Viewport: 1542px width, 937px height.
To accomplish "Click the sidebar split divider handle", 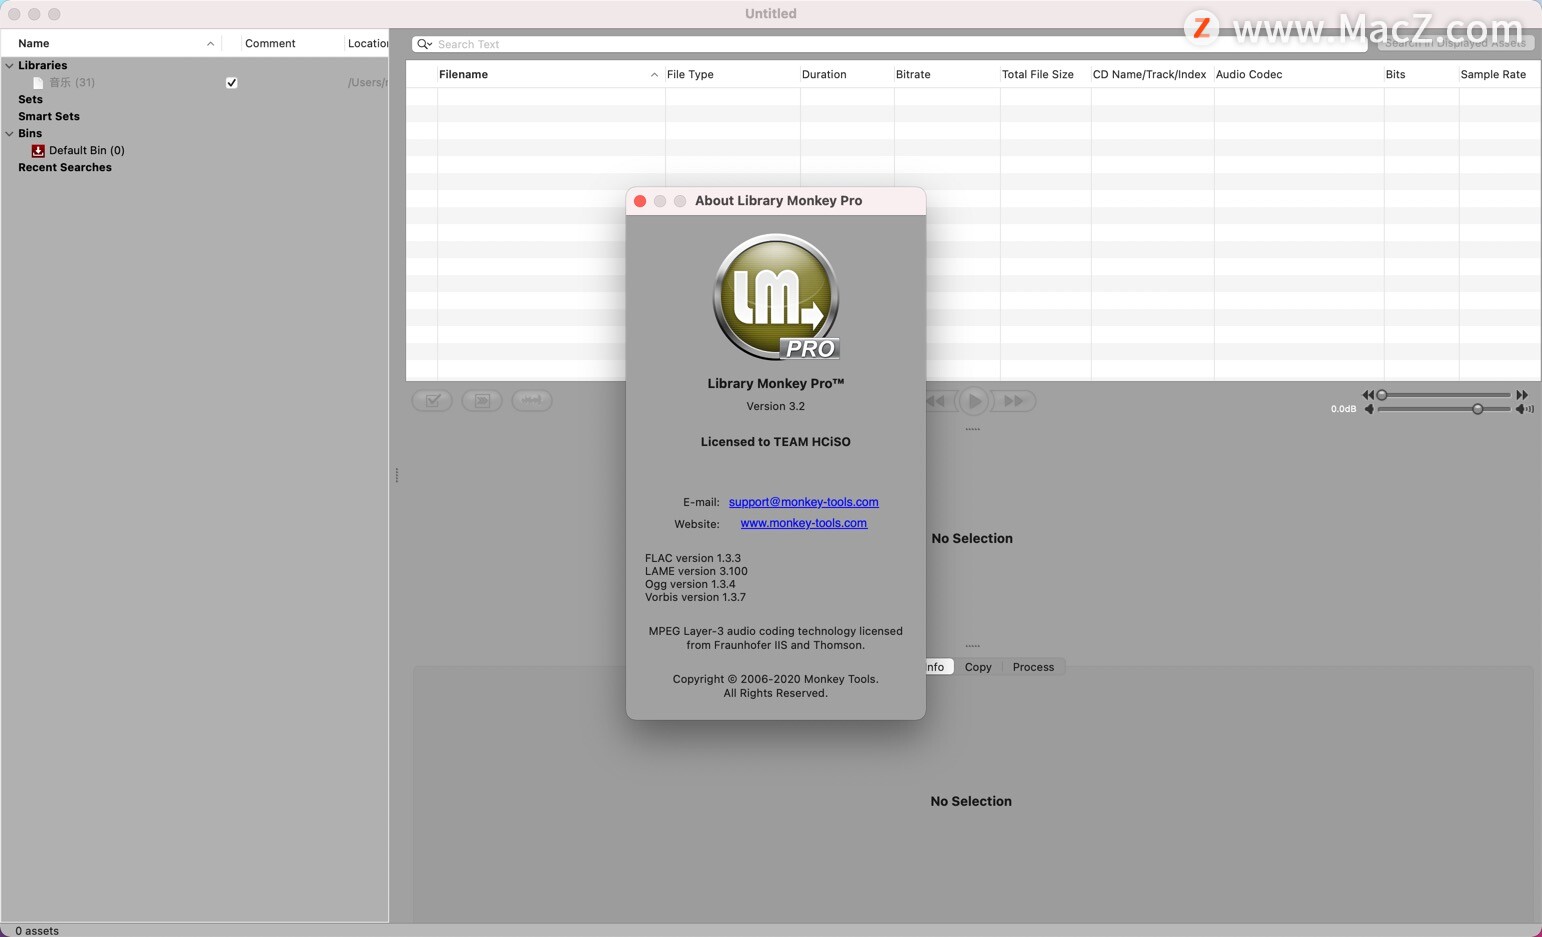I will pos(397,475).
